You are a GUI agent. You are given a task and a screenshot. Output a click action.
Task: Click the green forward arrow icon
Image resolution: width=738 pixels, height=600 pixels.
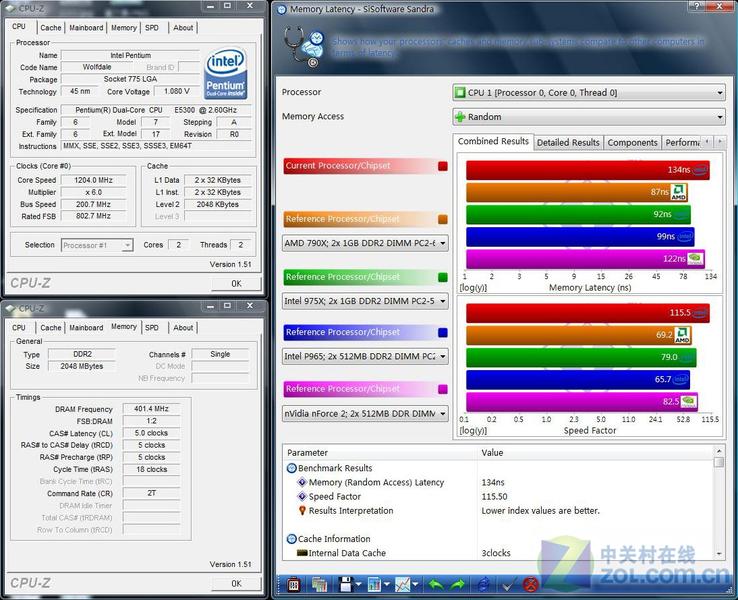point(457,585)
